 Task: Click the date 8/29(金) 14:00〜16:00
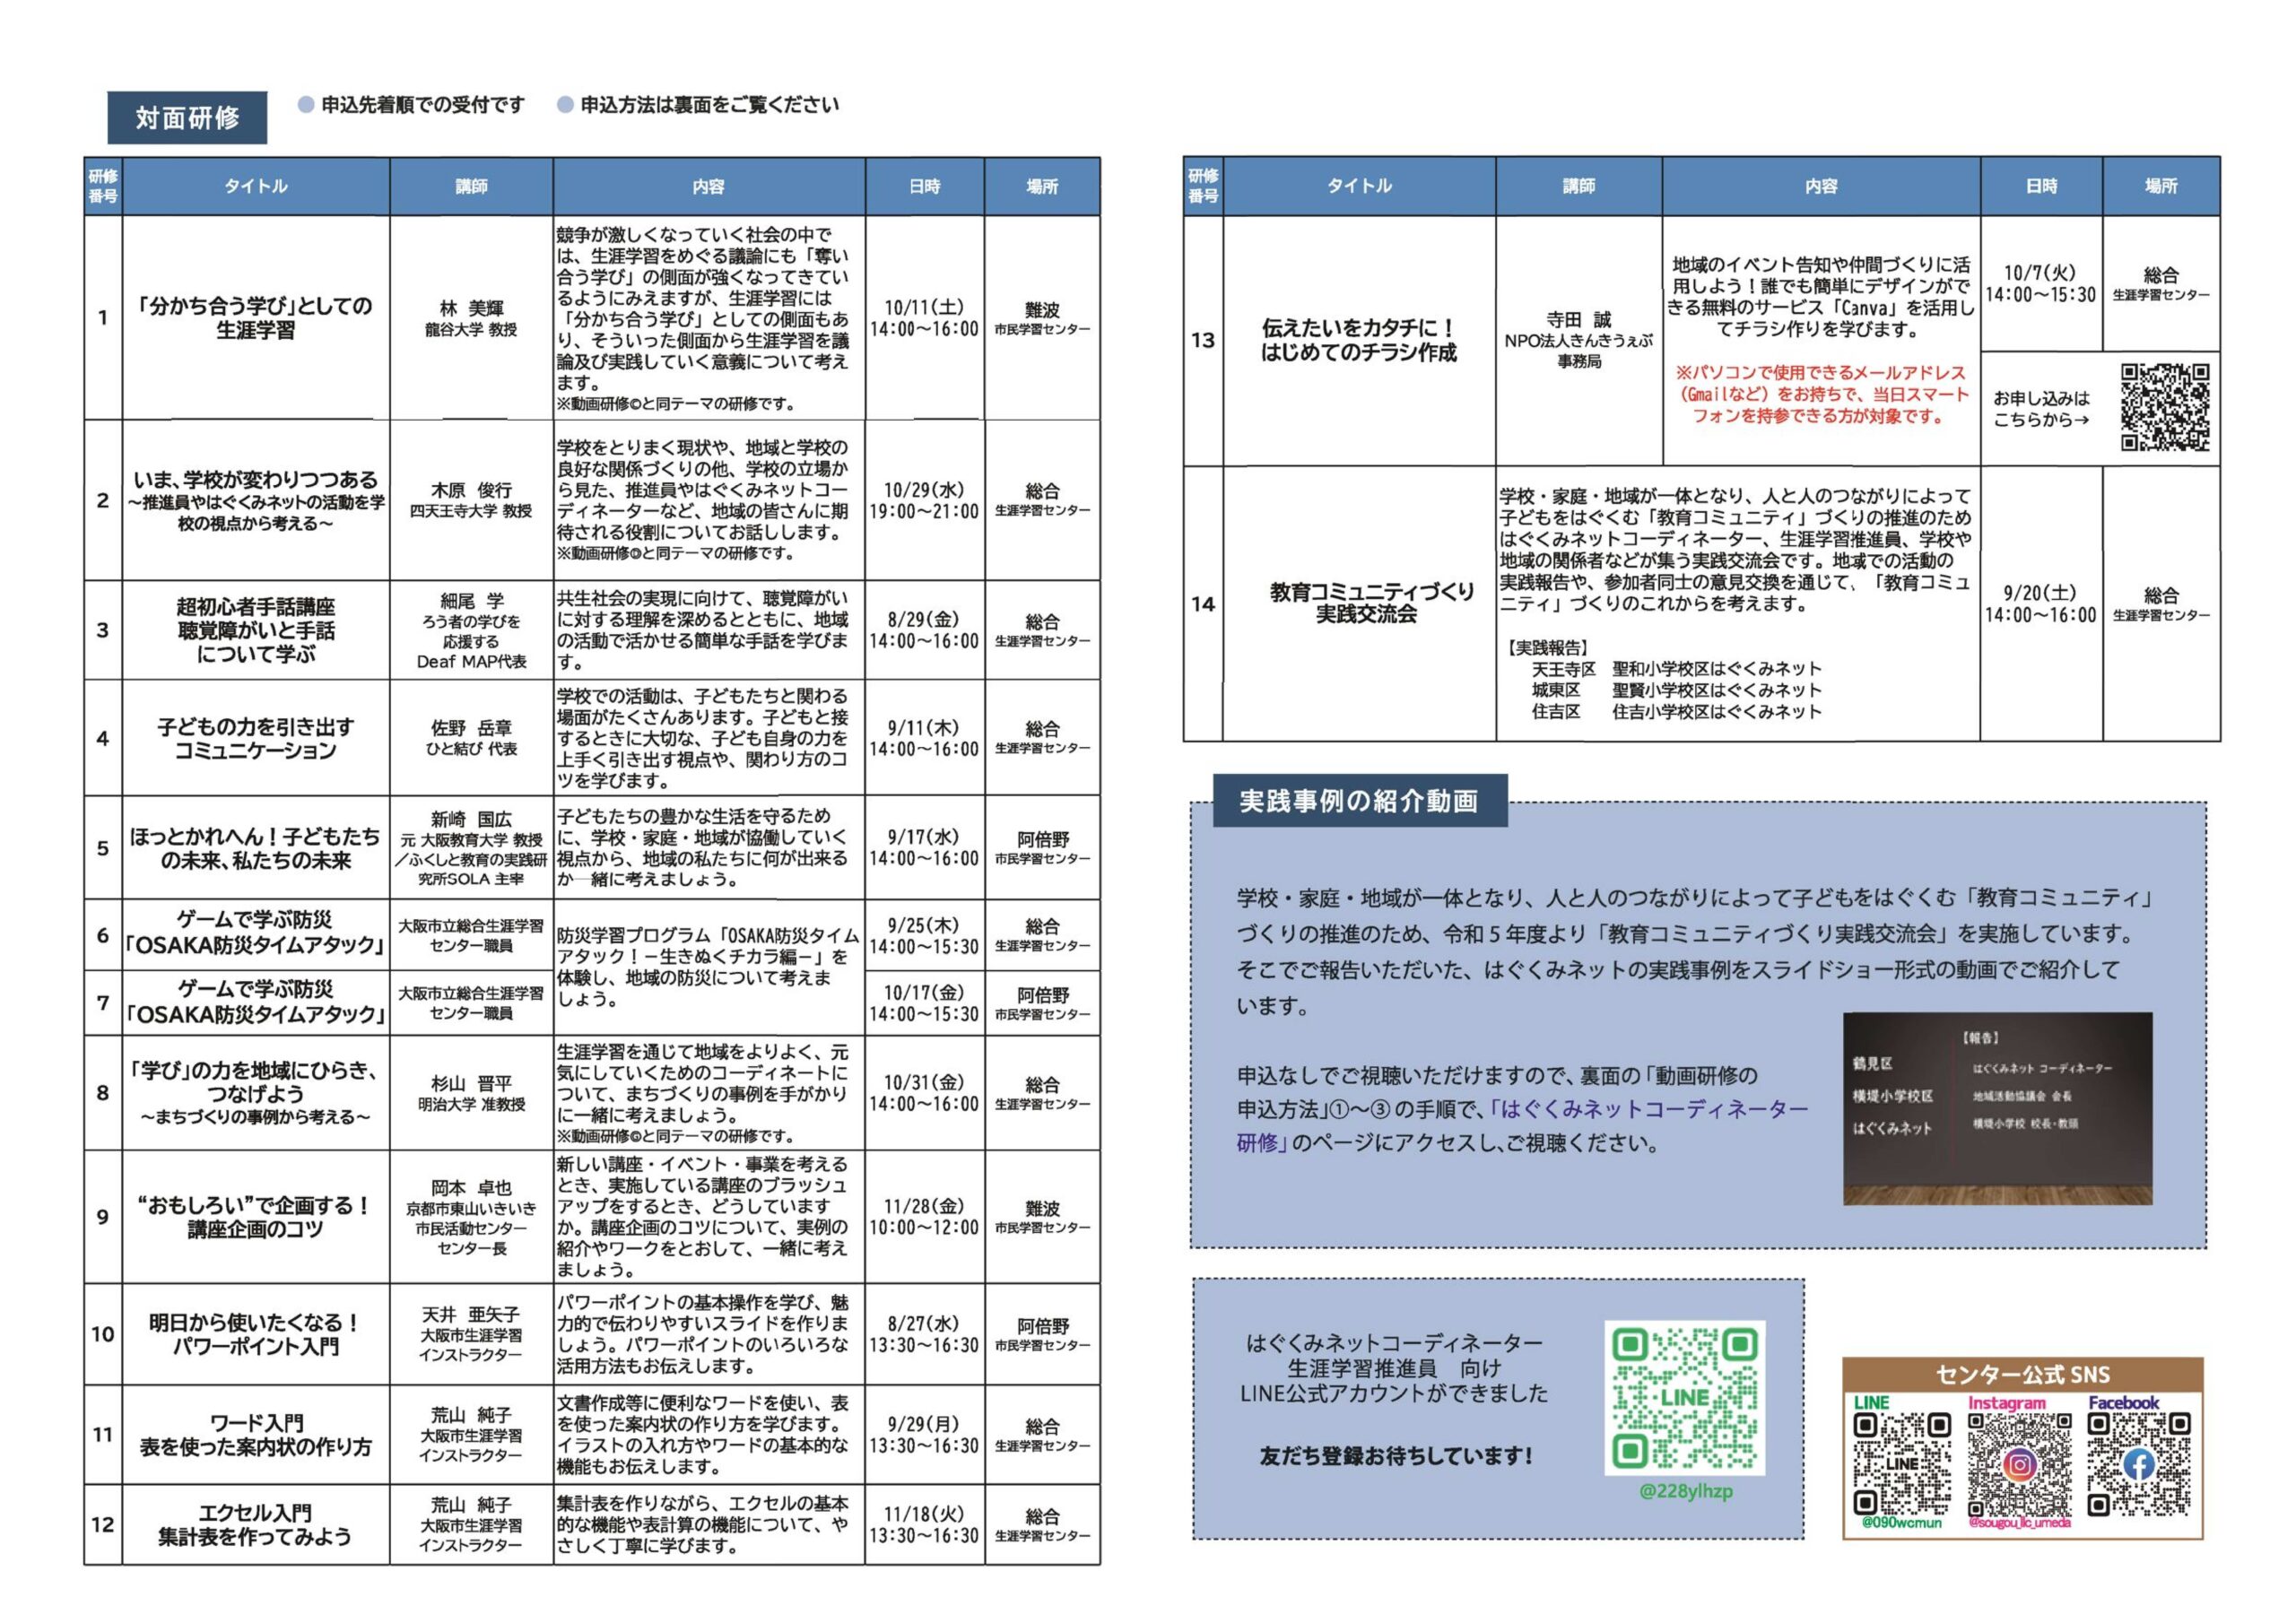coord(924,630)
